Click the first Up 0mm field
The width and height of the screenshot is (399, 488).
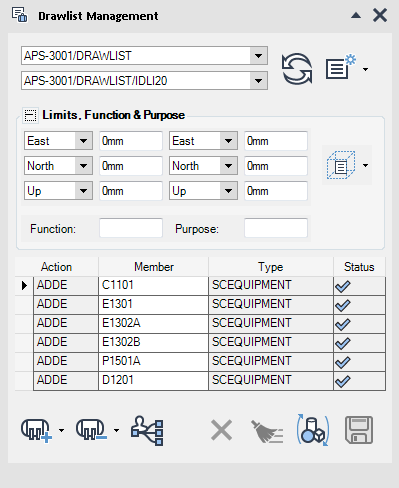(131, 191)
